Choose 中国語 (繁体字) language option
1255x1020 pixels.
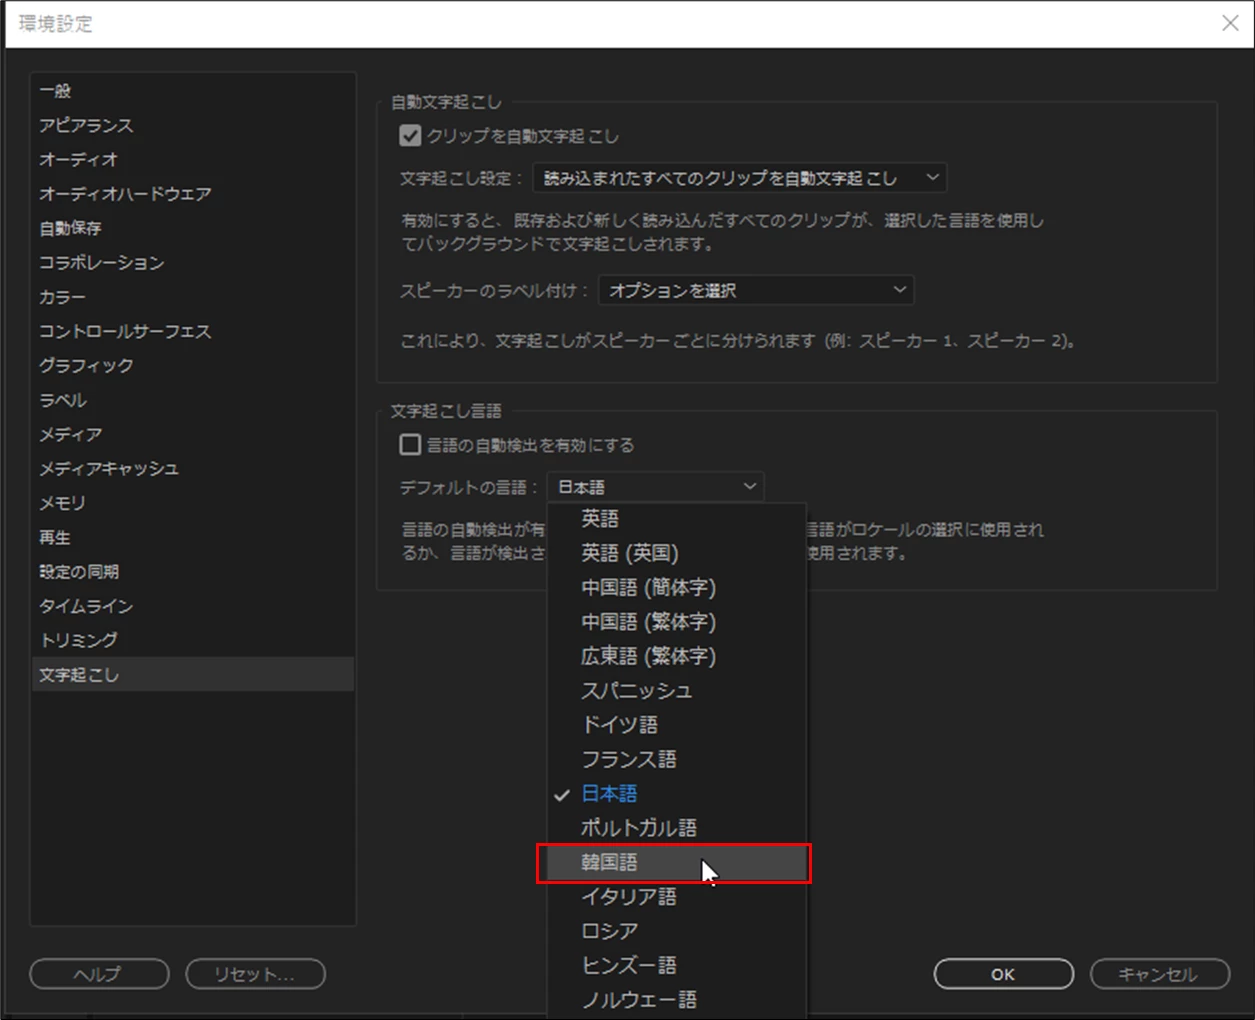[x=677, y=622]
